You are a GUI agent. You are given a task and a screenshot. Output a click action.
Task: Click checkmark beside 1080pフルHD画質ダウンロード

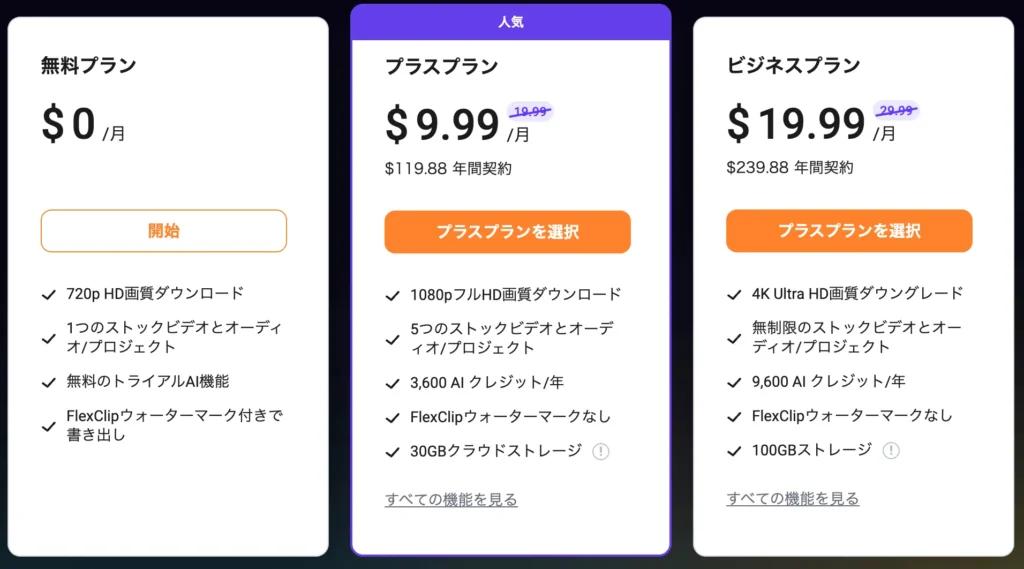[x=392, y=295]
